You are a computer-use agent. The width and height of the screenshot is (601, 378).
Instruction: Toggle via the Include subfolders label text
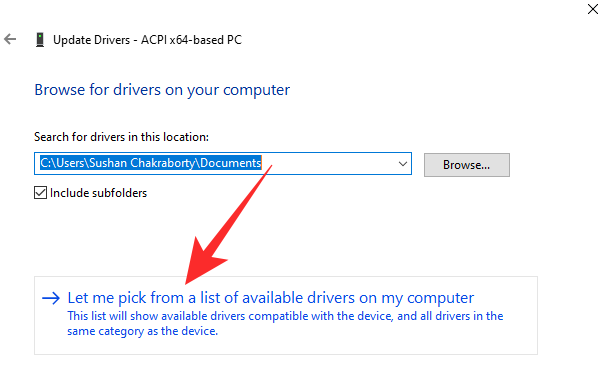(99, 193)
